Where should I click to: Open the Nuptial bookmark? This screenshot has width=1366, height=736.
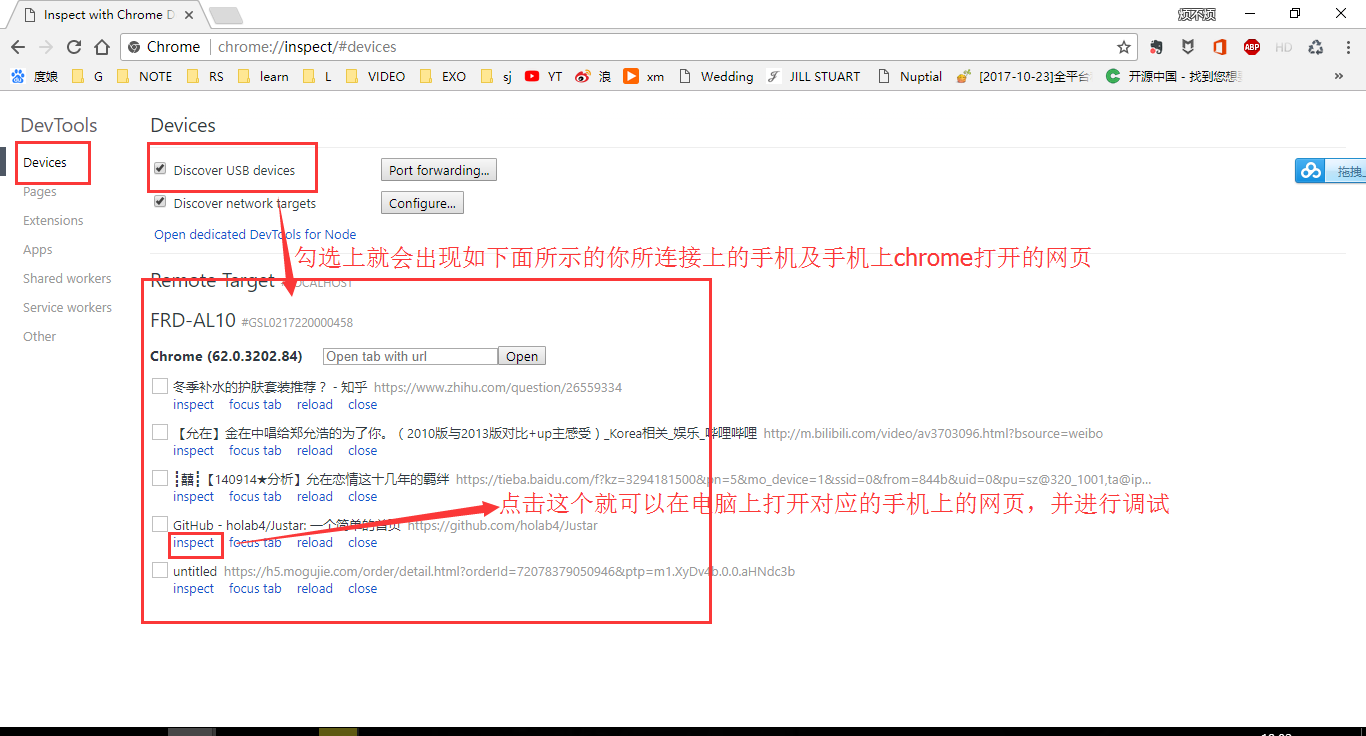[909, 76]
